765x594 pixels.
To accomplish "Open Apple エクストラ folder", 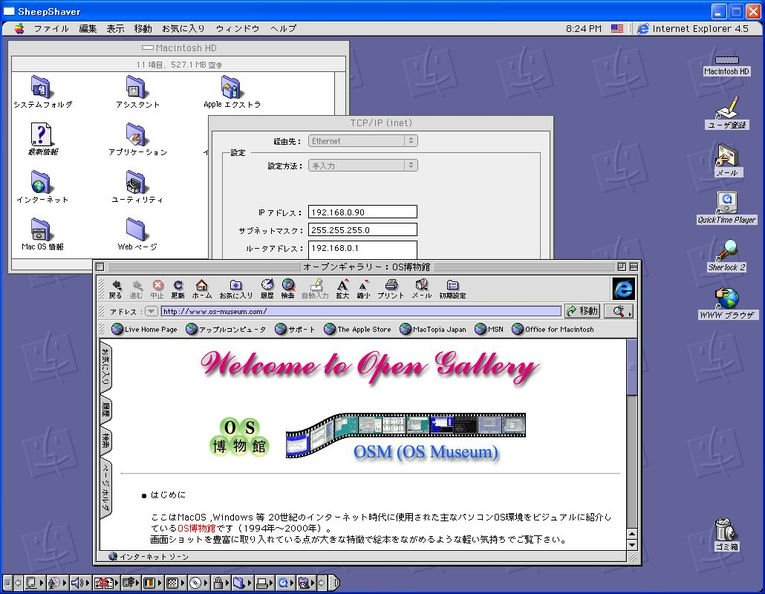I will tap(232, 92).
